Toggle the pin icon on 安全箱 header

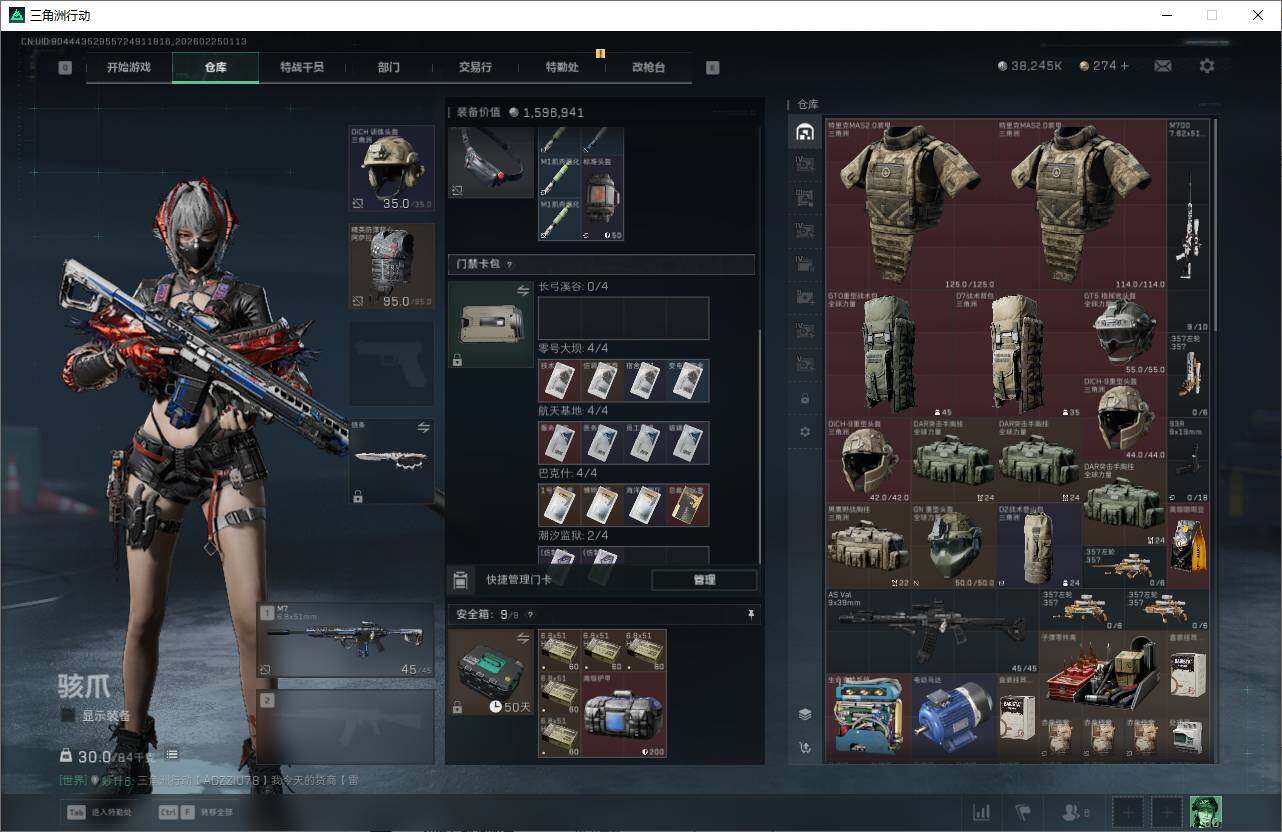tap(751, 614)
